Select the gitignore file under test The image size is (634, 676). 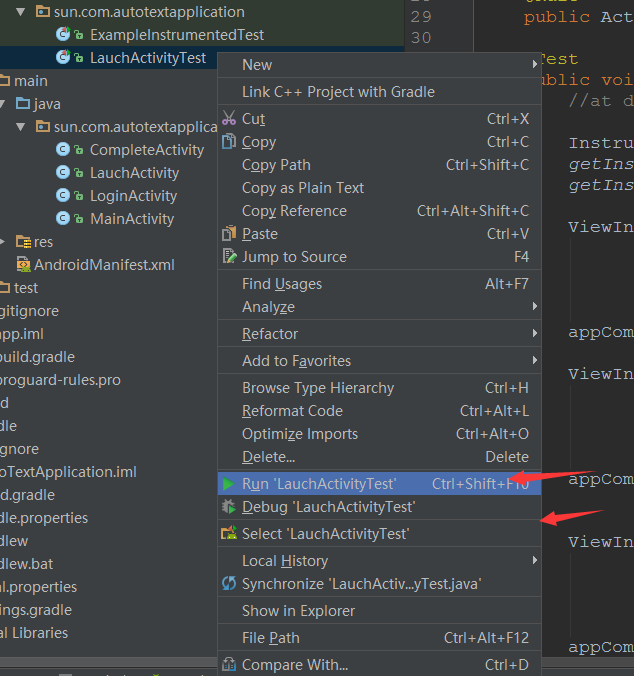point(29,310)
